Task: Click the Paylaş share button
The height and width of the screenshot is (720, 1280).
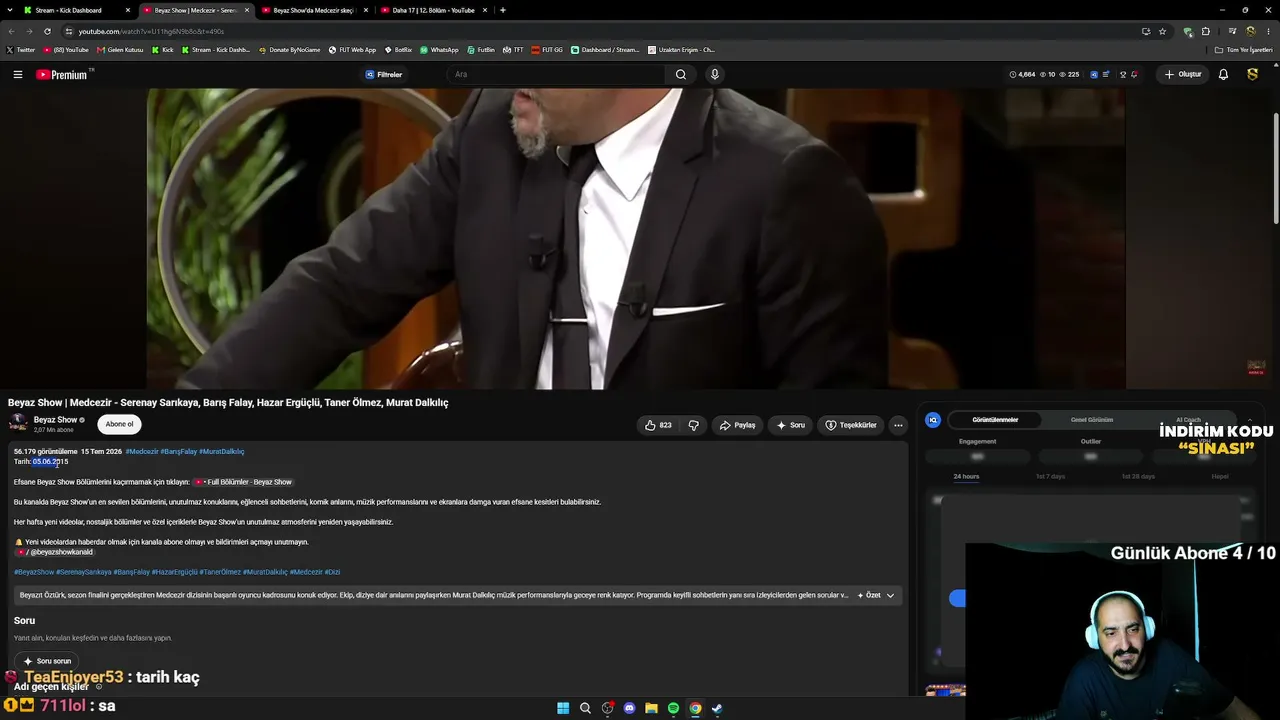Action: pos(737,425)
